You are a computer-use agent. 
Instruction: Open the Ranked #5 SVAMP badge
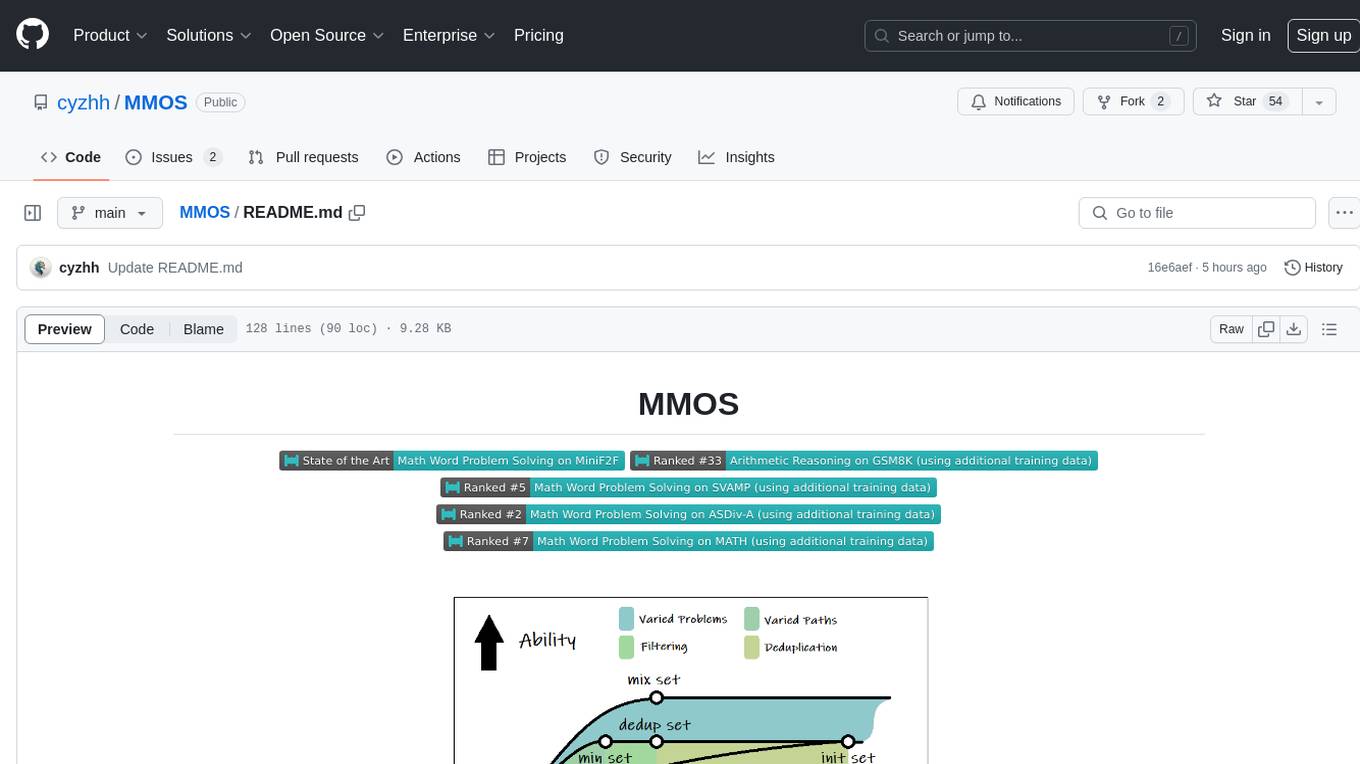point(688,488)
